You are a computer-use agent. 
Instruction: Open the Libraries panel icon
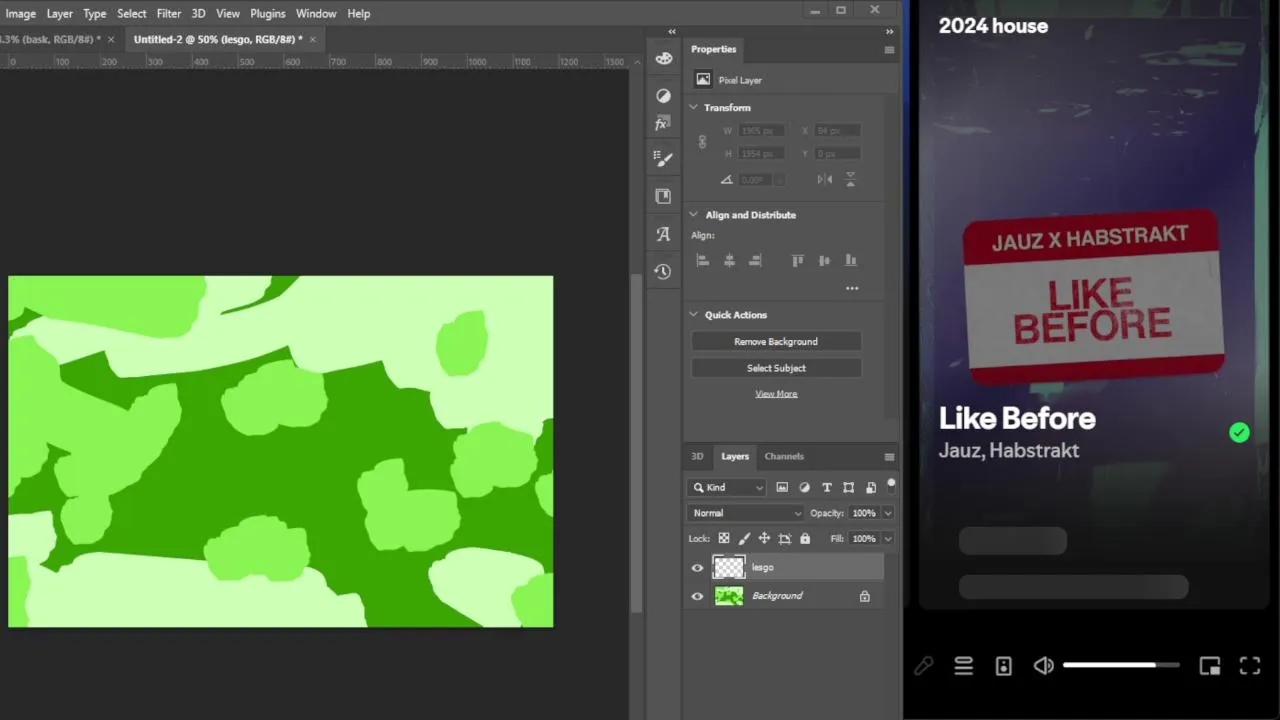663,197
